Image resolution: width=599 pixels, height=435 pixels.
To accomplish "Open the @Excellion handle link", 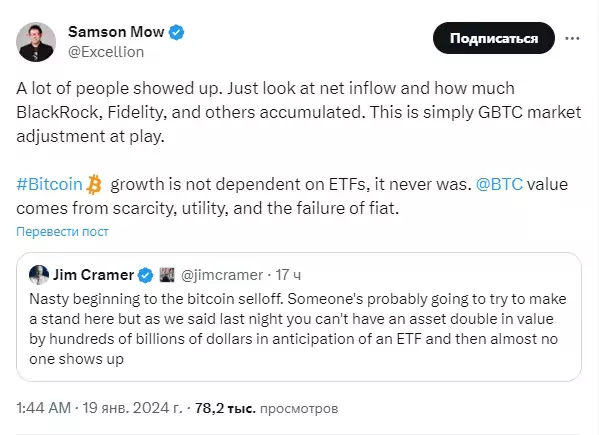I will pos(106,52).
